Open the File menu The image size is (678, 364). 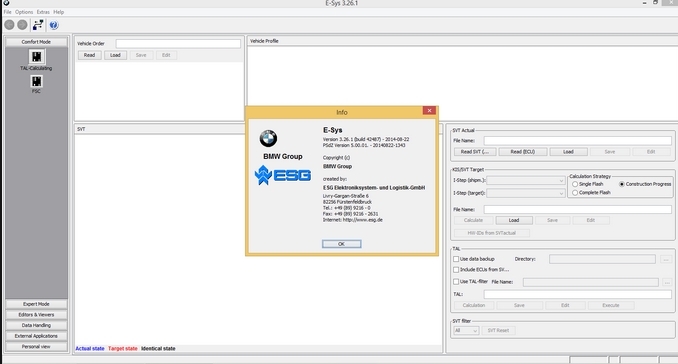point(7,12)
